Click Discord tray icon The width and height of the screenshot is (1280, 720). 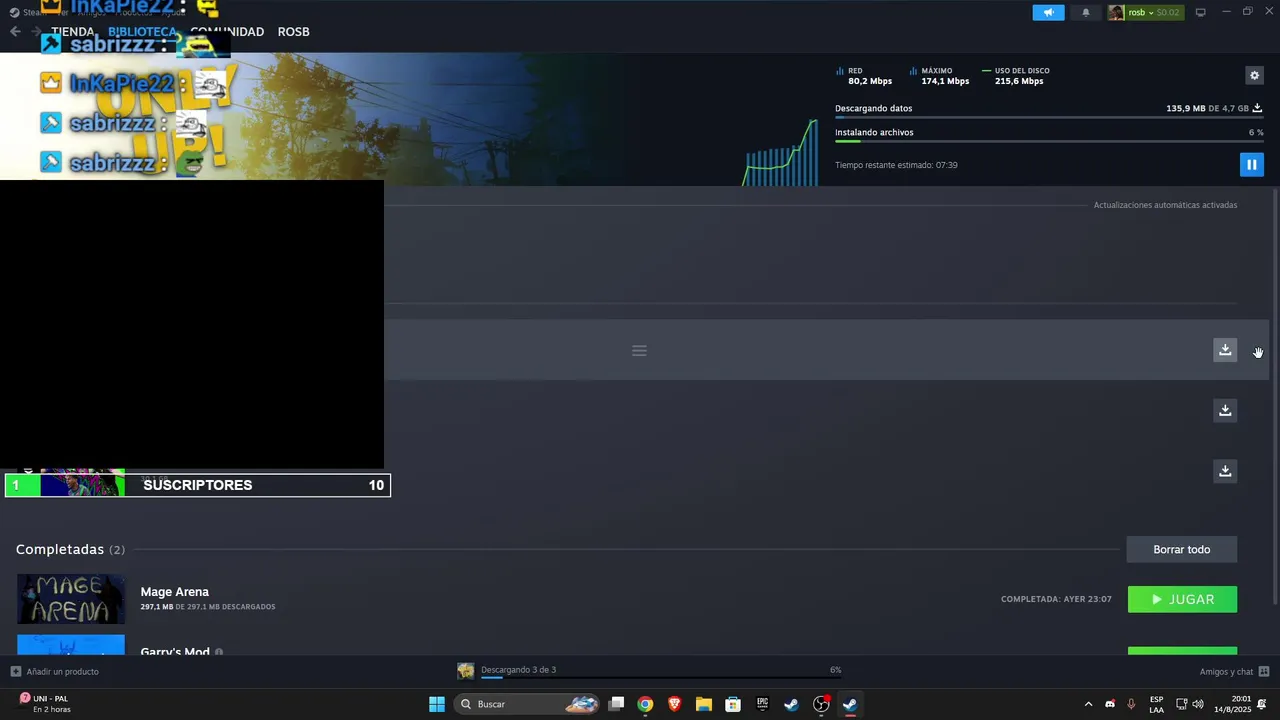coord(1110,704)
